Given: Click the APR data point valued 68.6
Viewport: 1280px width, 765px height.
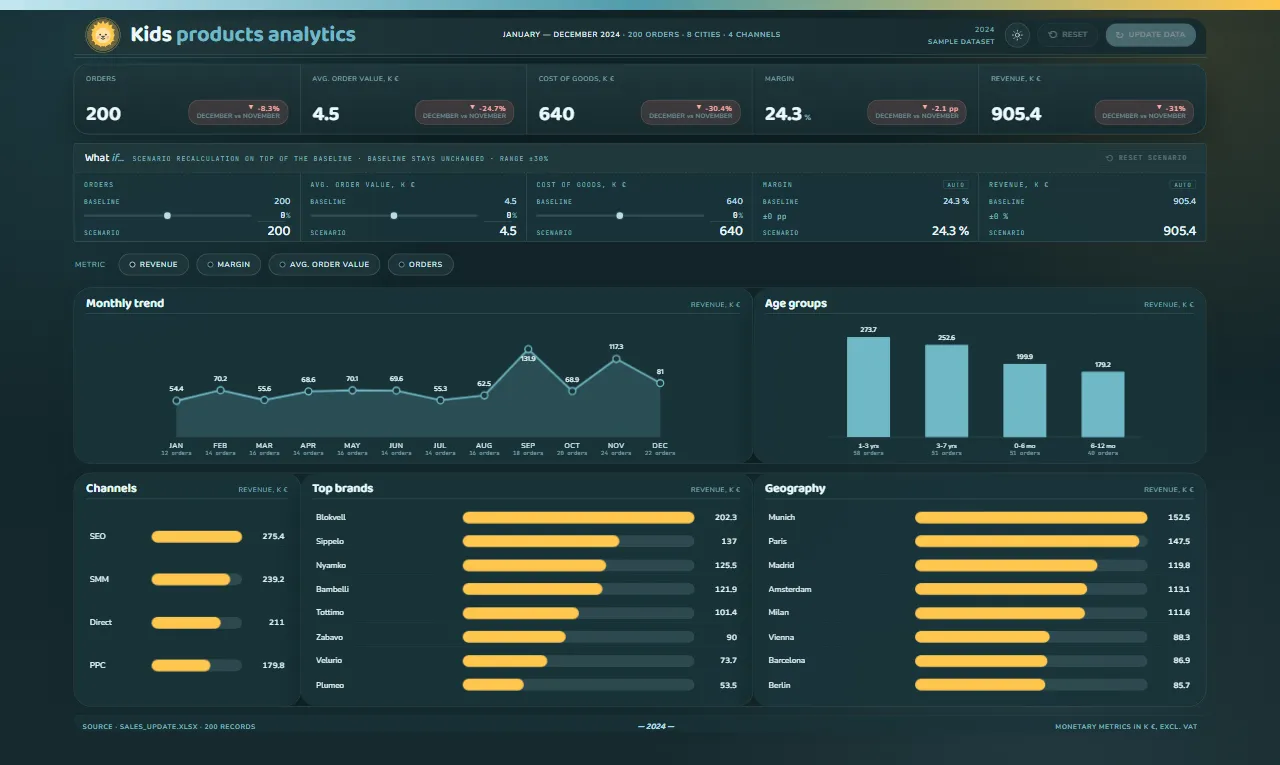Looking at the screenshot, I should click(308, 392).
